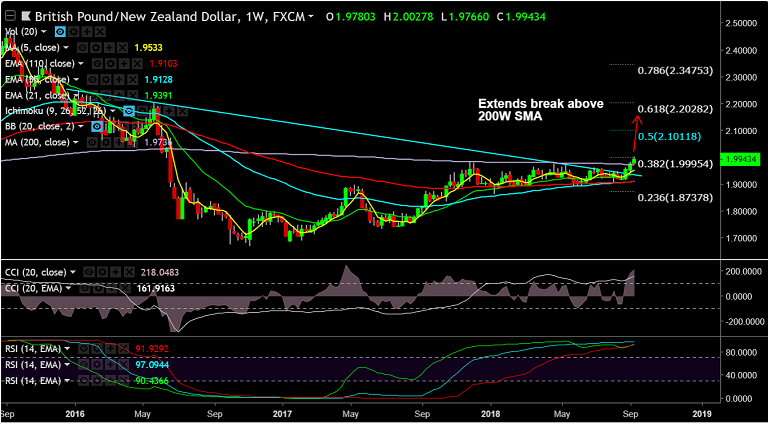
Task: Click the Fibonacci 0.618(2.20282) level label
Action: [x=675, y=108]
